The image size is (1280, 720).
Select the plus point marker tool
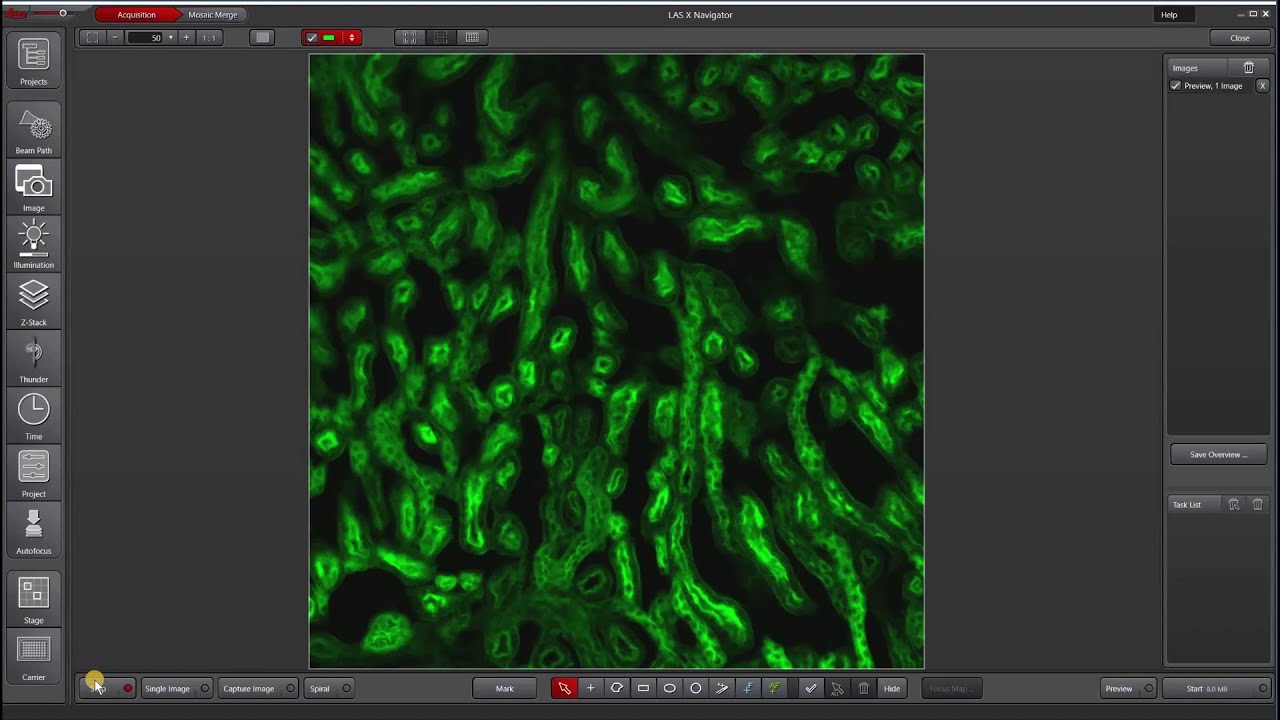[x=590, y=688]
